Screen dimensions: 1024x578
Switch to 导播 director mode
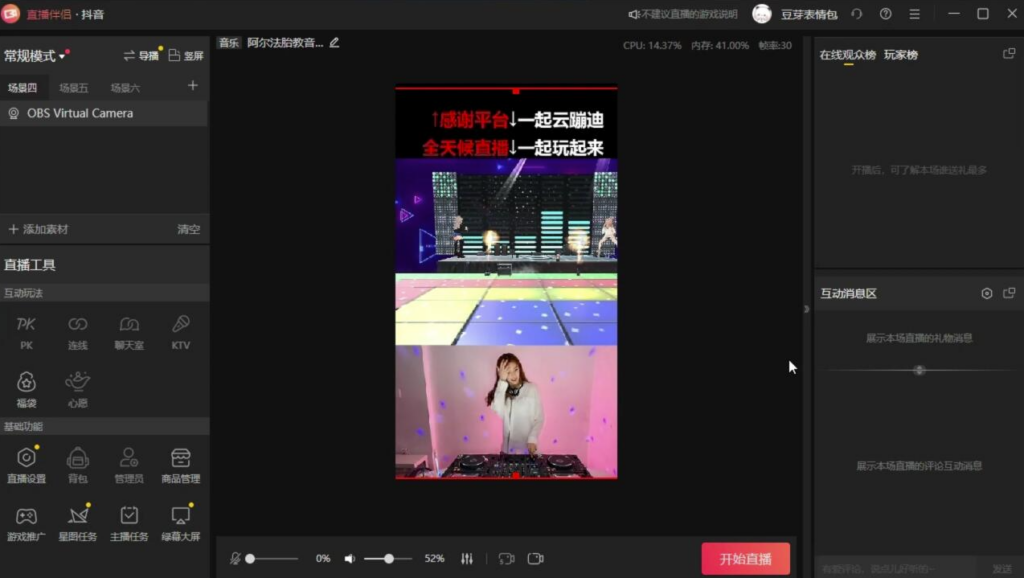point(141,56)
